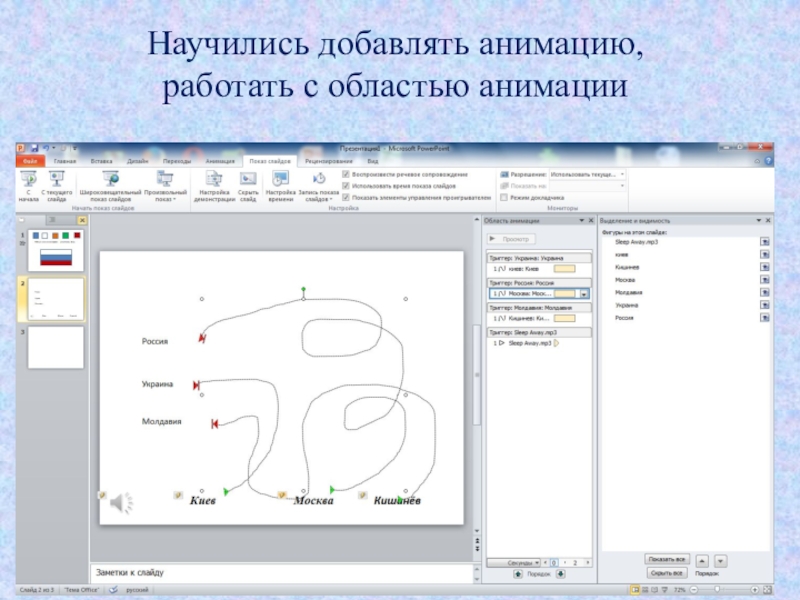Switch to the 'Анимация' ribbon tab

point(219,160)
